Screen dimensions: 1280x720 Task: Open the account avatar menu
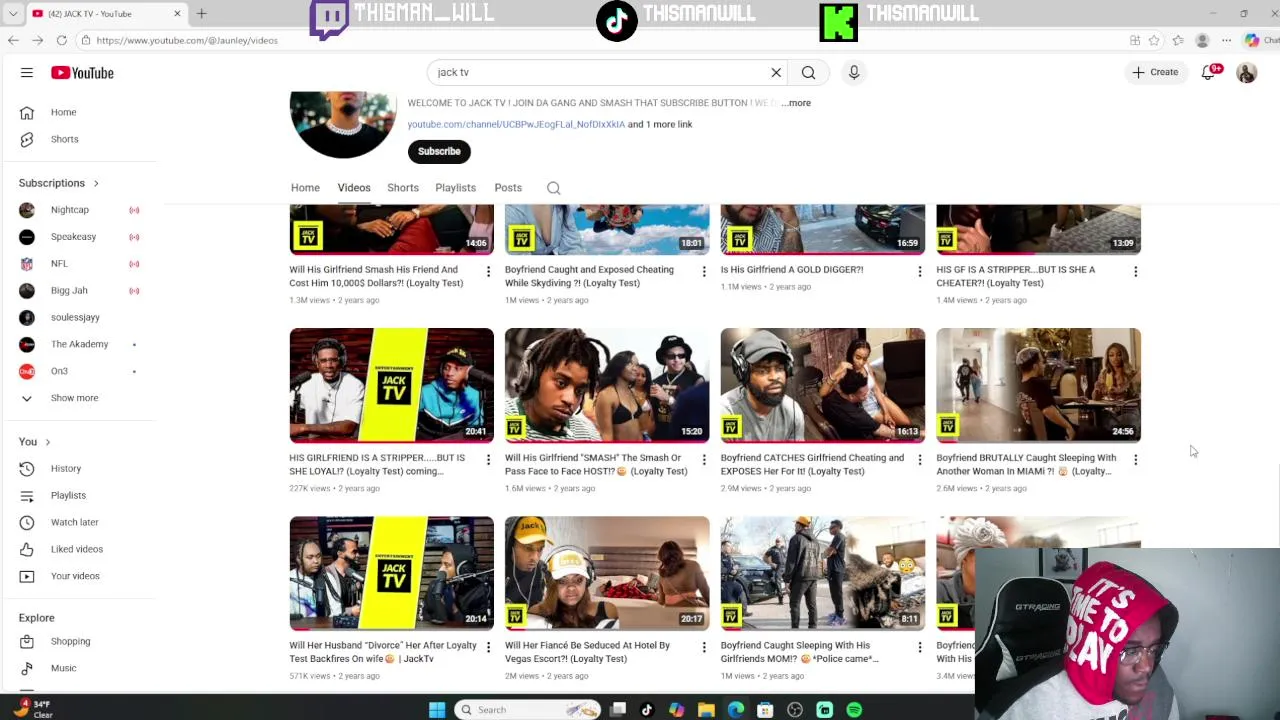pyautogui.click(x=1246, y=73)
